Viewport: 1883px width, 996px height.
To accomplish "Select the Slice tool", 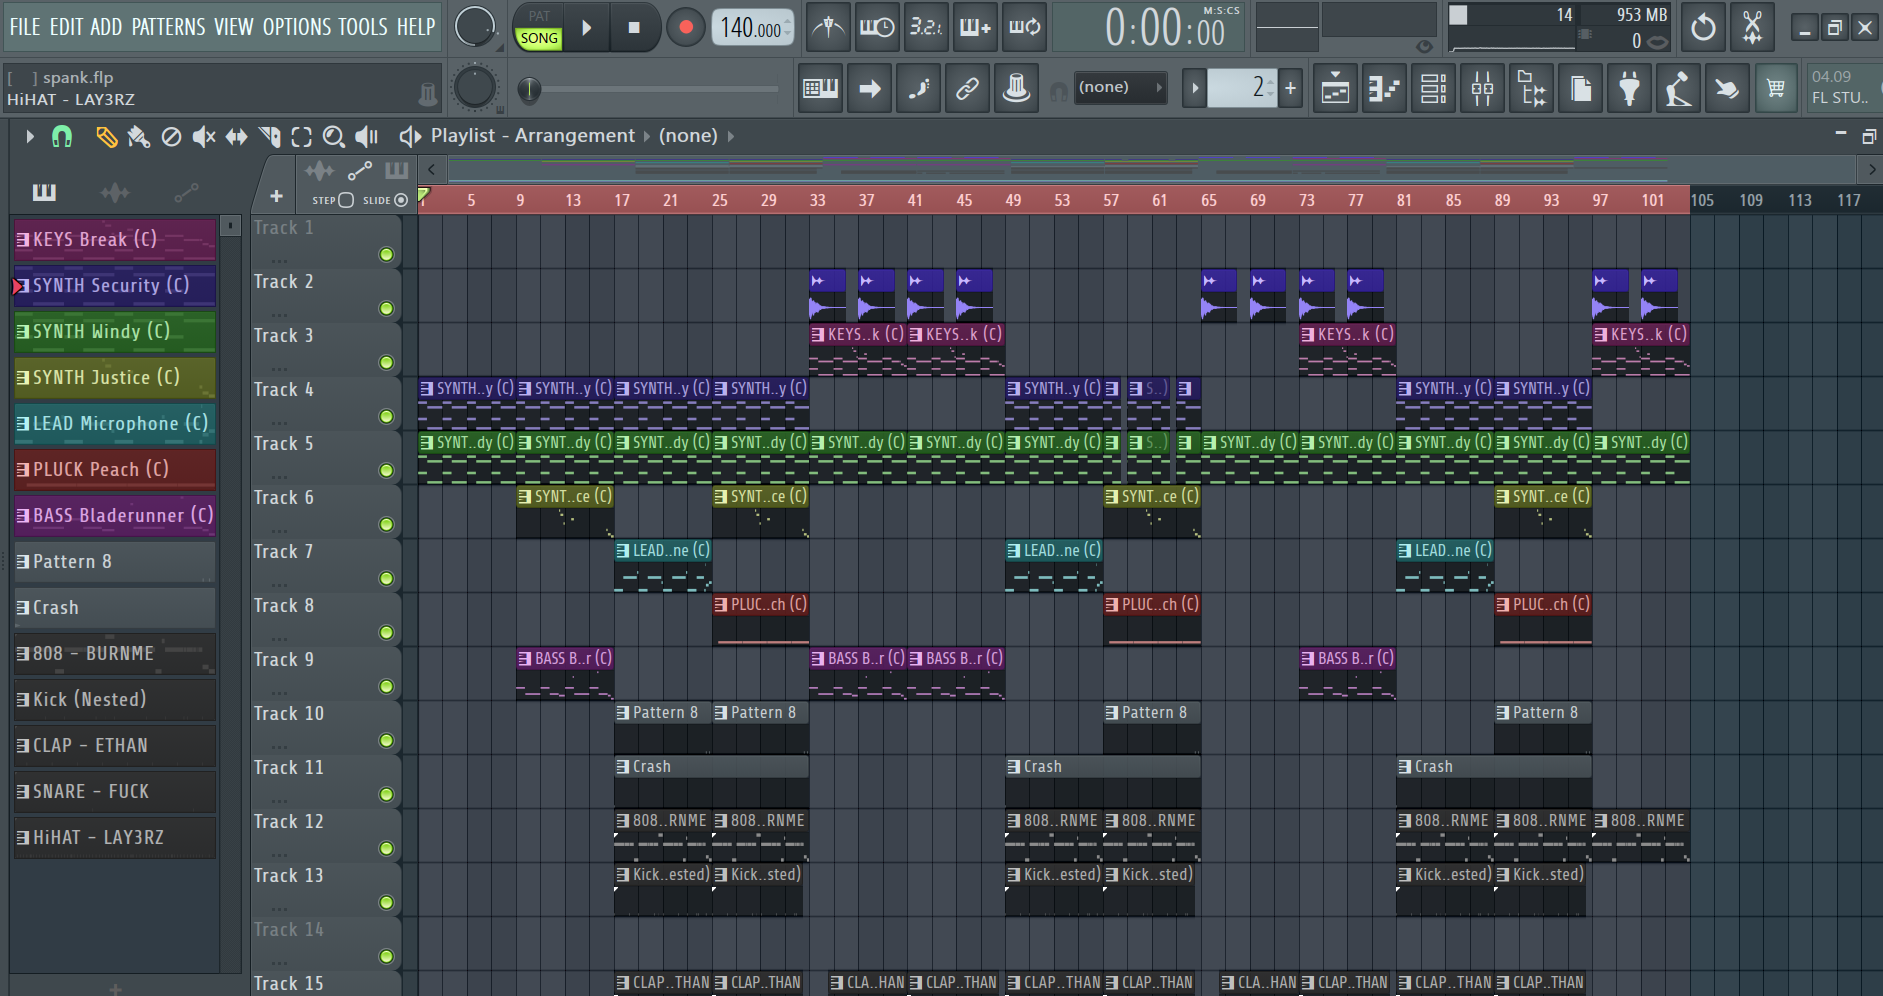I will tap(269, 137).
